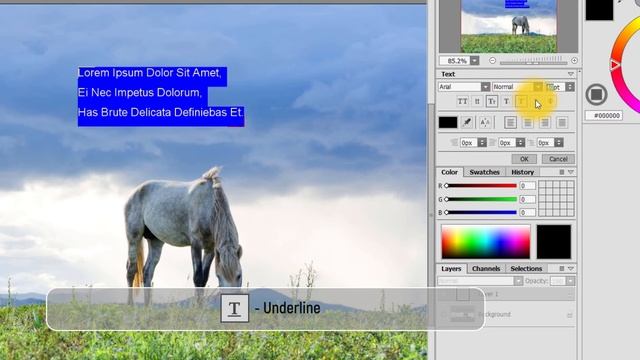Screen dimensions: 640x360
Task: Toggle All Caps (TT) text style
Action: coord(462,101)
